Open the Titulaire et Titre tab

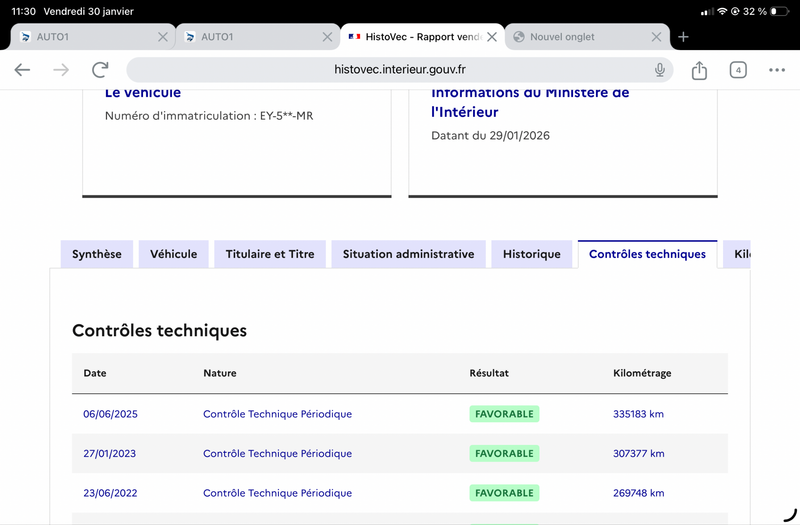click(x=270, y=254)
